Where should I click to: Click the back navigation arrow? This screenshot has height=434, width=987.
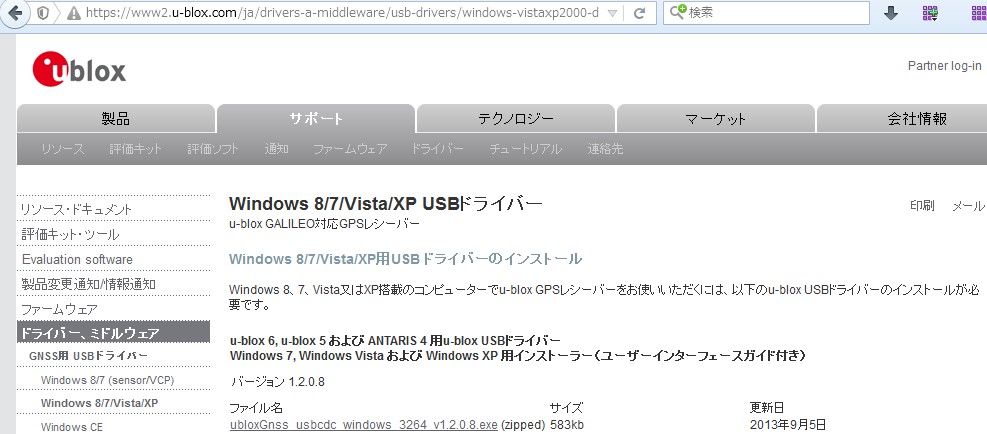point(16,14)
